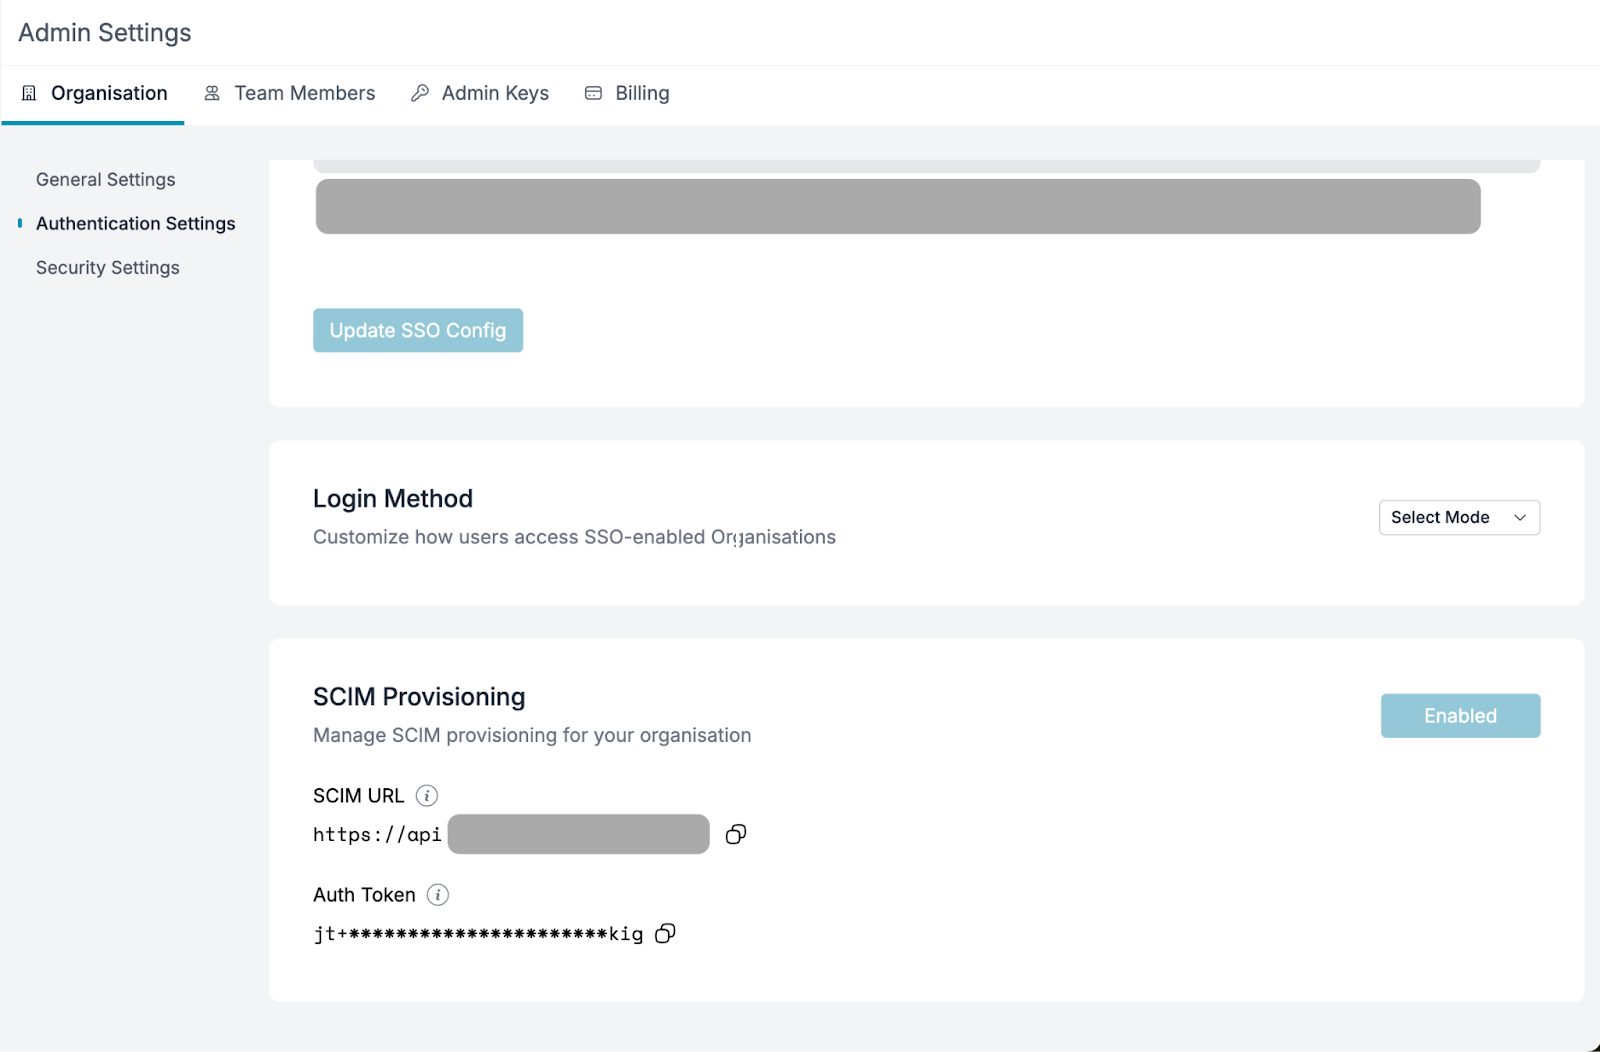Click the redacted SSO configuration field
1600x1052 pixels.
(897, 207)
